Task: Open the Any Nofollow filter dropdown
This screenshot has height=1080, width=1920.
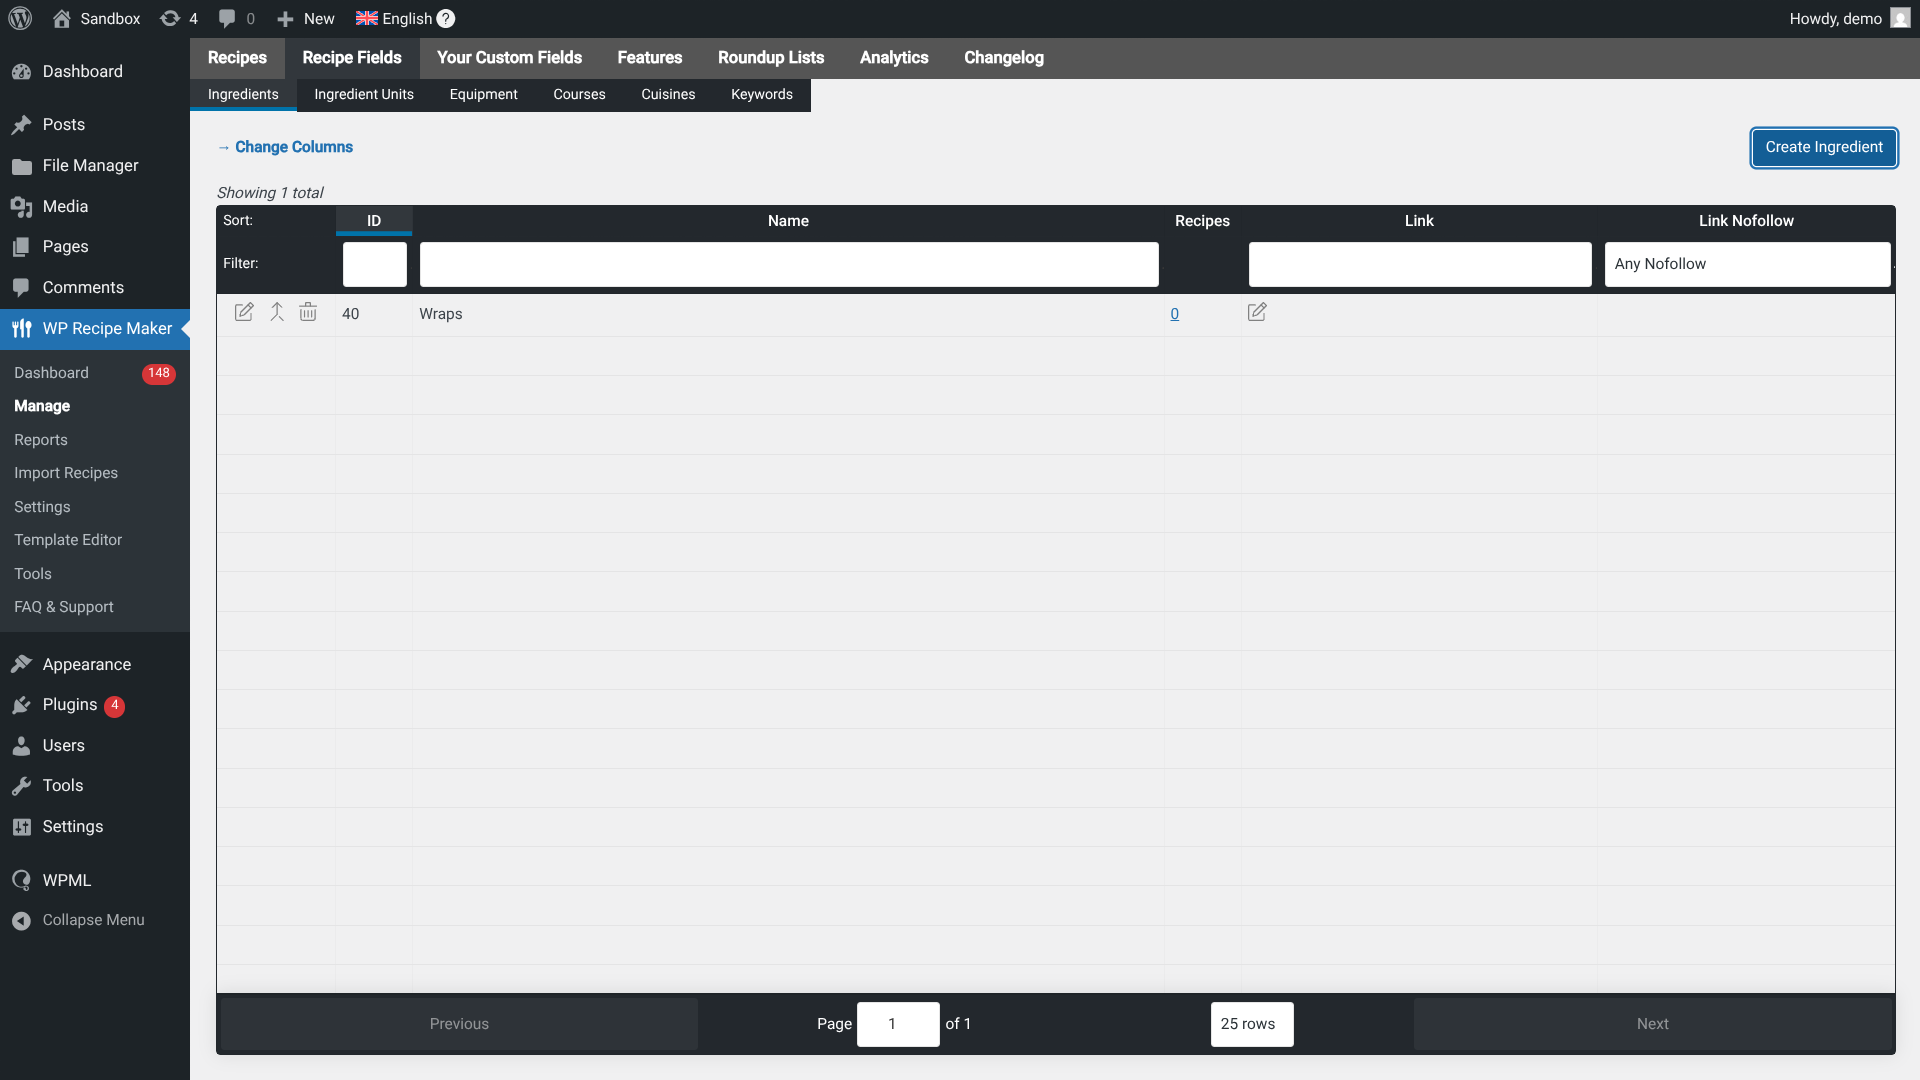Action: 1747,264
